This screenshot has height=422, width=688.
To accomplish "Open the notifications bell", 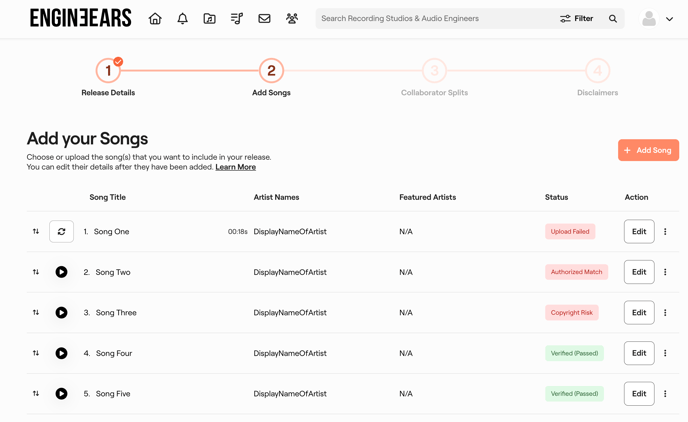I will tap(182, 19).
